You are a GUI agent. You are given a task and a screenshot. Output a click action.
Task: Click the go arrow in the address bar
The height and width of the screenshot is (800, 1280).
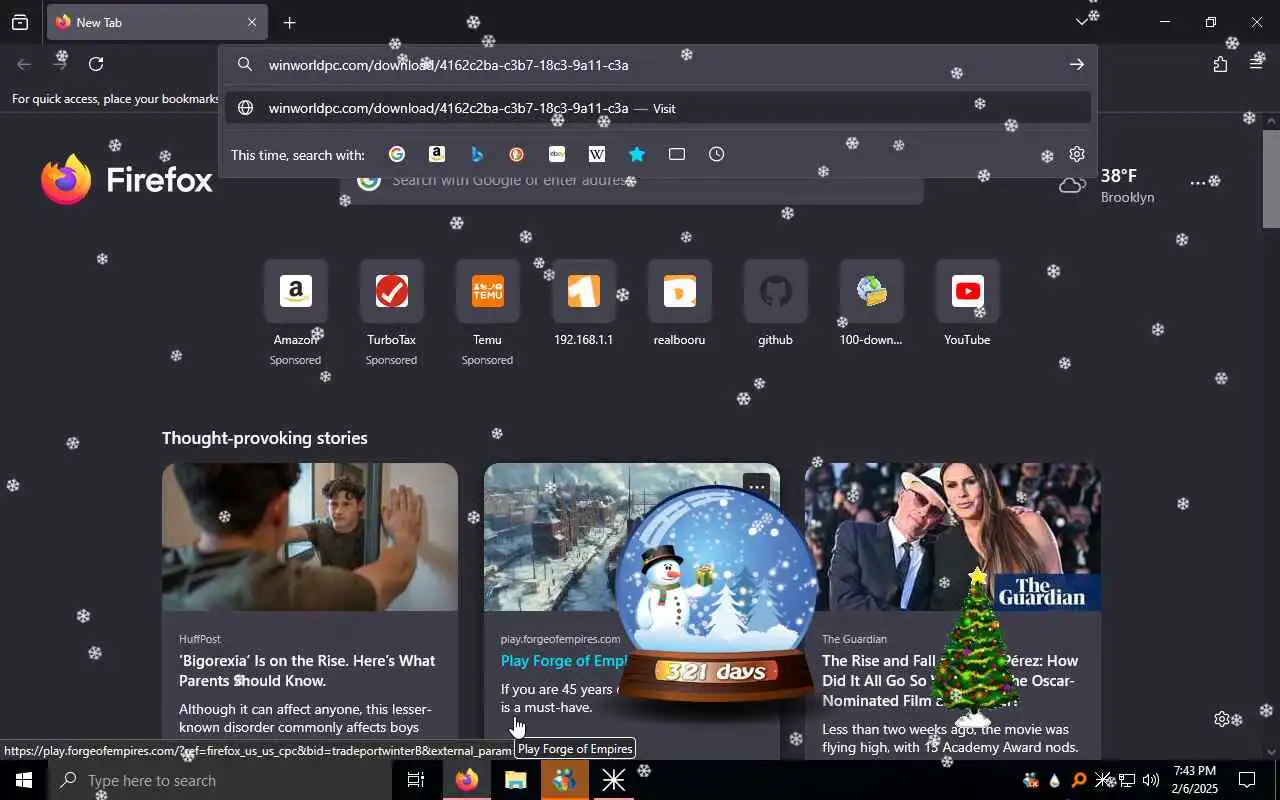tap(1076, 65)
